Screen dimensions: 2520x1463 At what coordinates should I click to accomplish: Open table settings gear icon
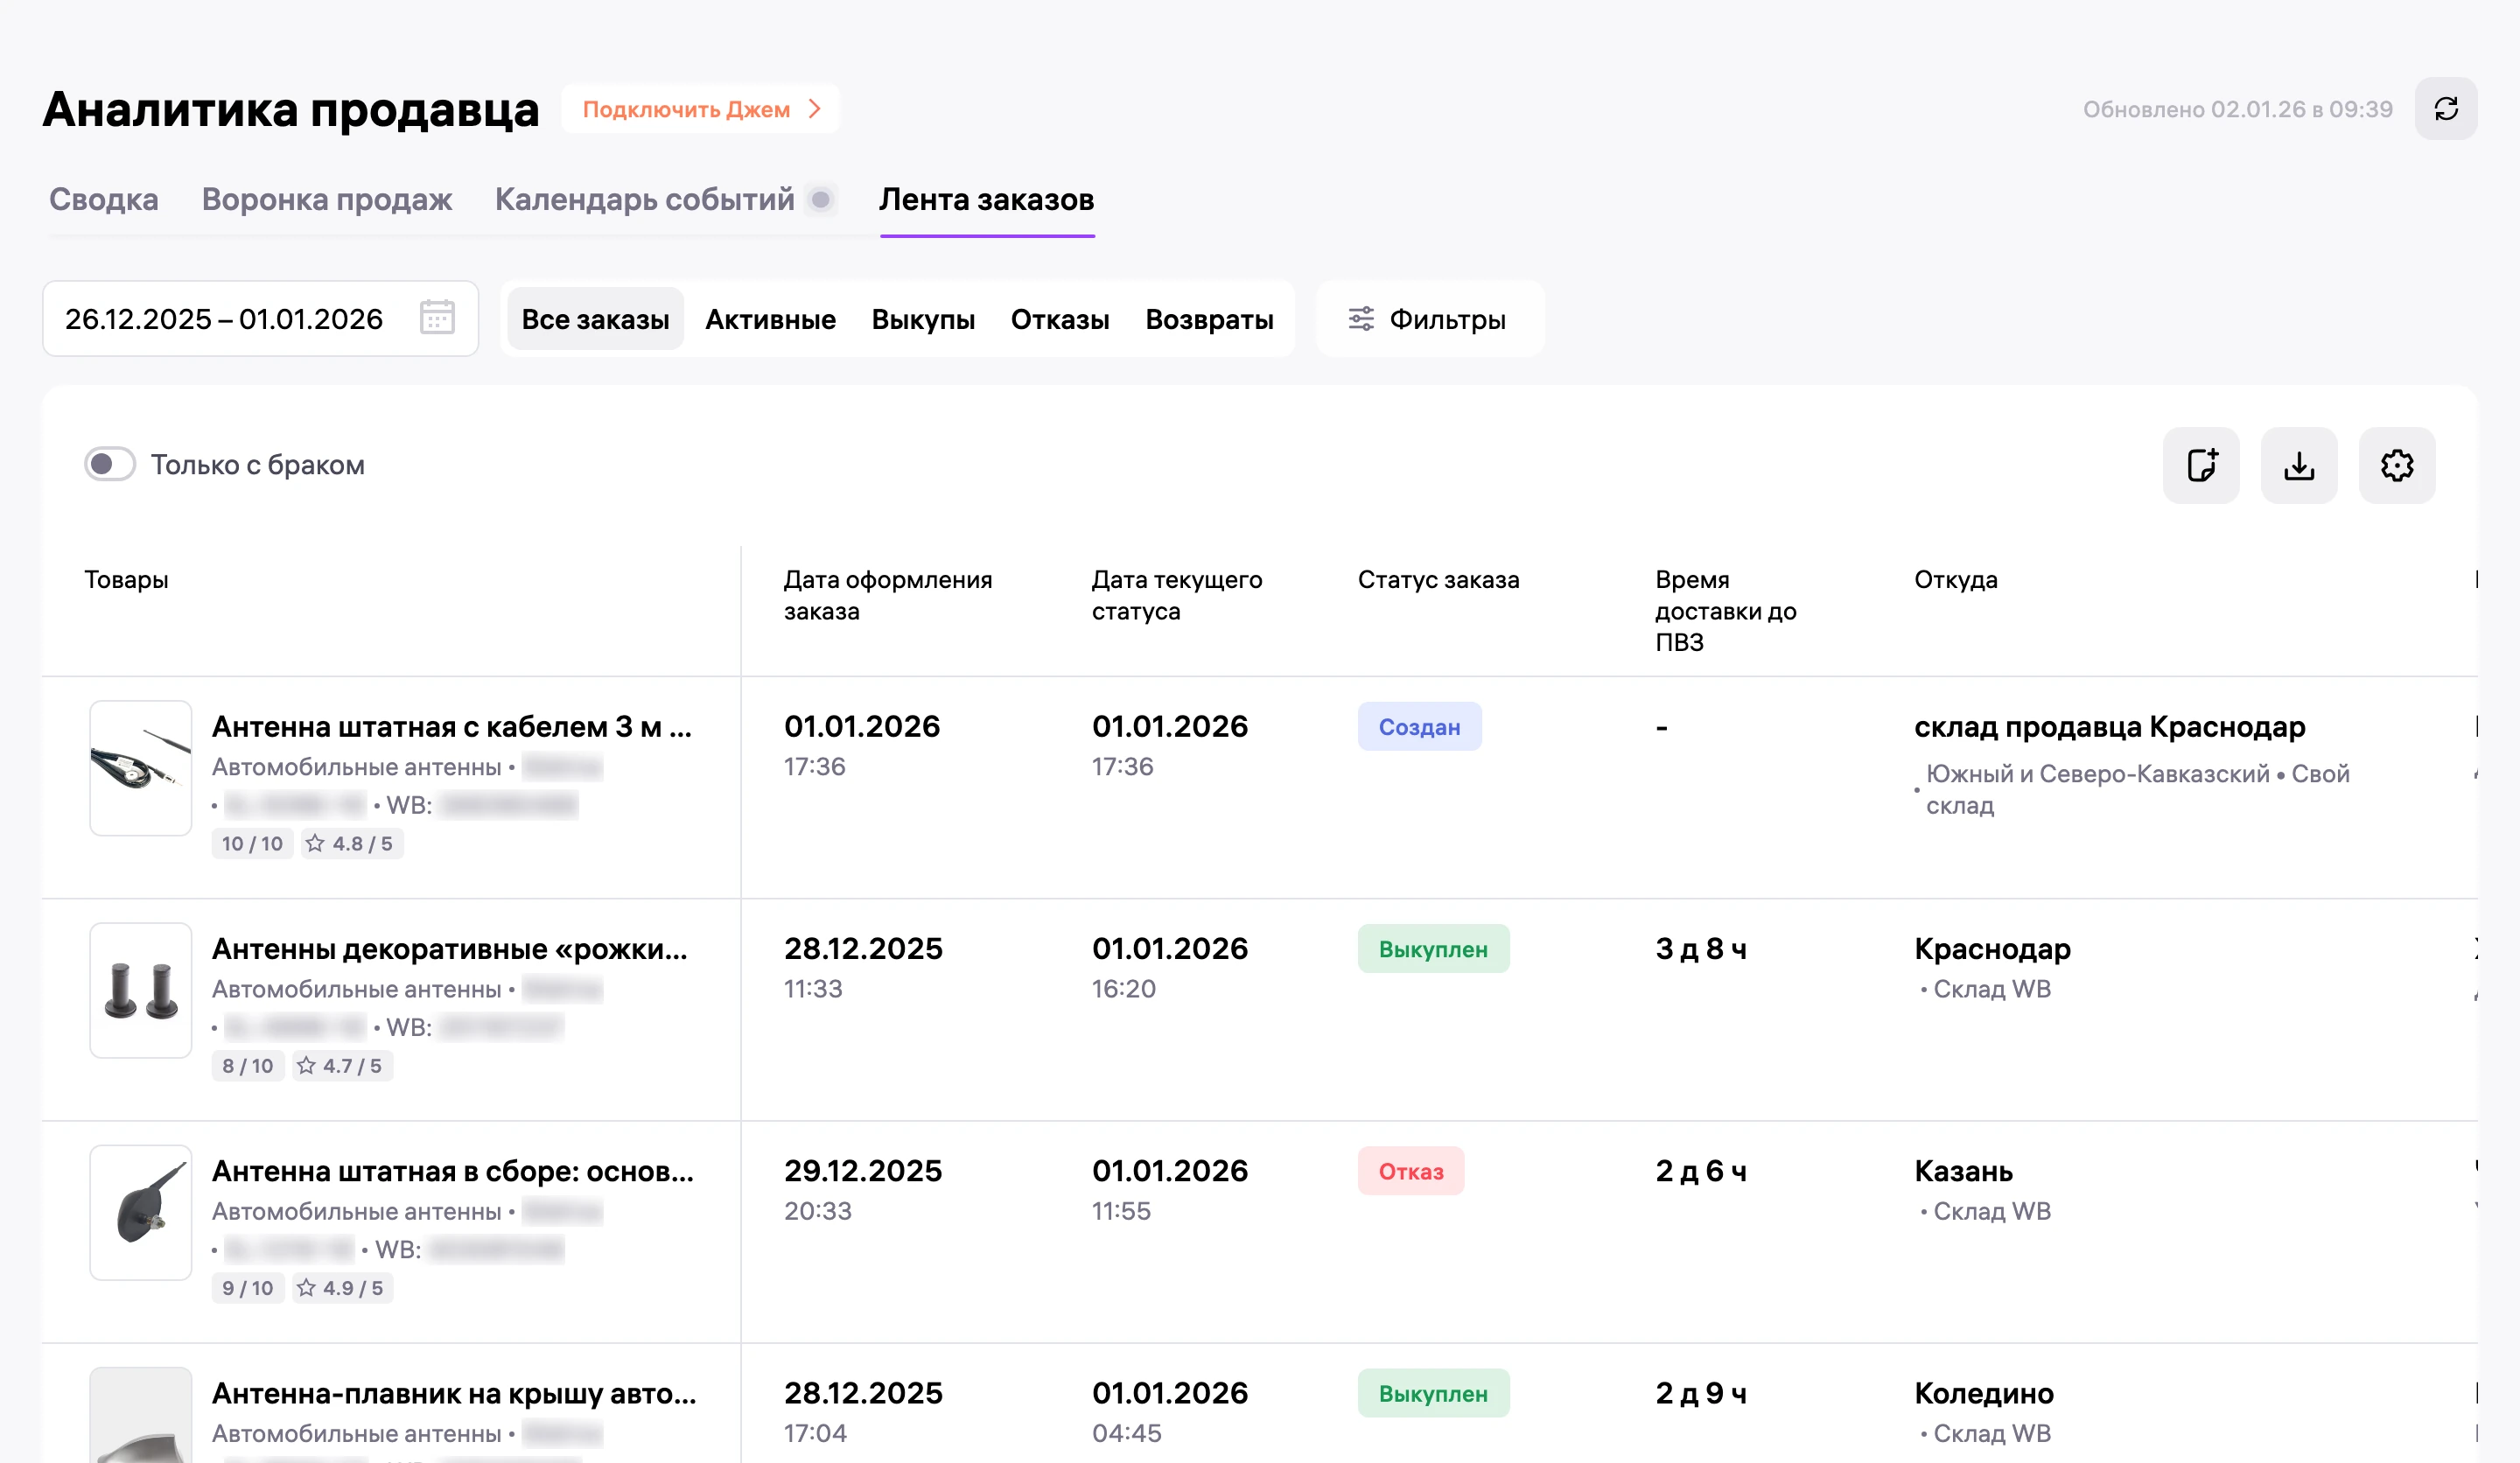tap(2397, 466)
